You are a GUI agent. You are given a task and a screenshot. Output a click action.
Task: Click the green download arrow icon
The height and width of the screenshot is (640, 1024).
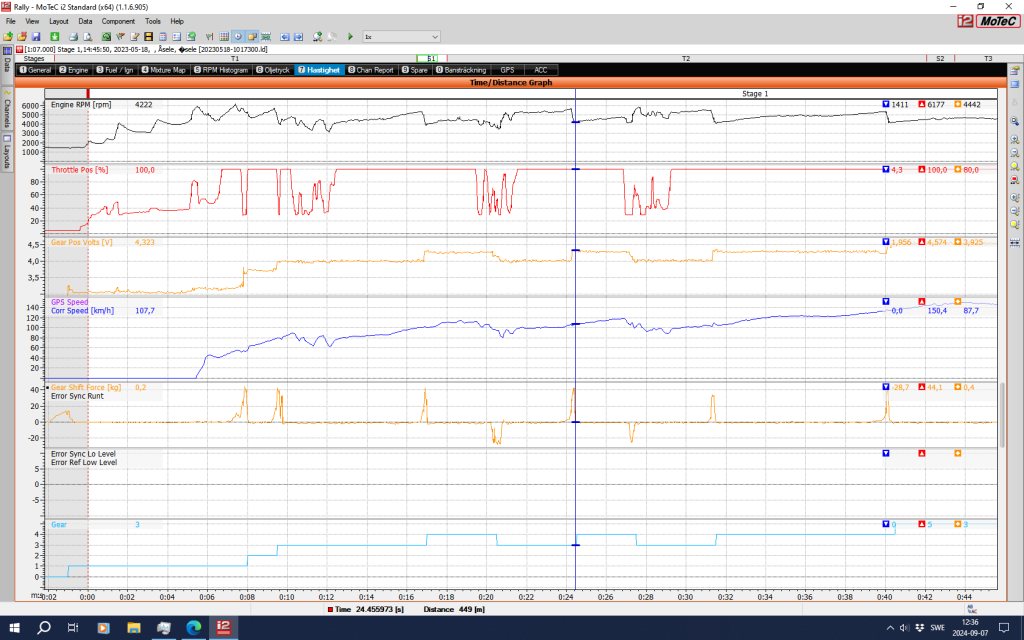pyautogui.click(x=55, y=37)
